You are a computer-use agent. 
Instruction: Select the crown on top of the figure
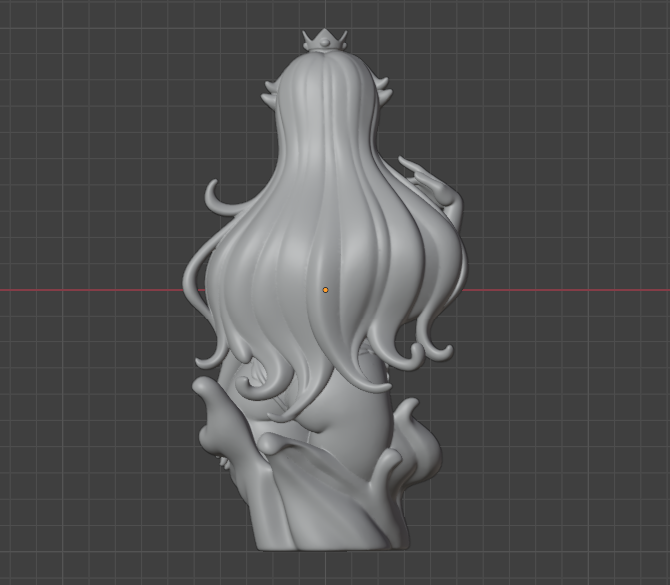(325, 40)
